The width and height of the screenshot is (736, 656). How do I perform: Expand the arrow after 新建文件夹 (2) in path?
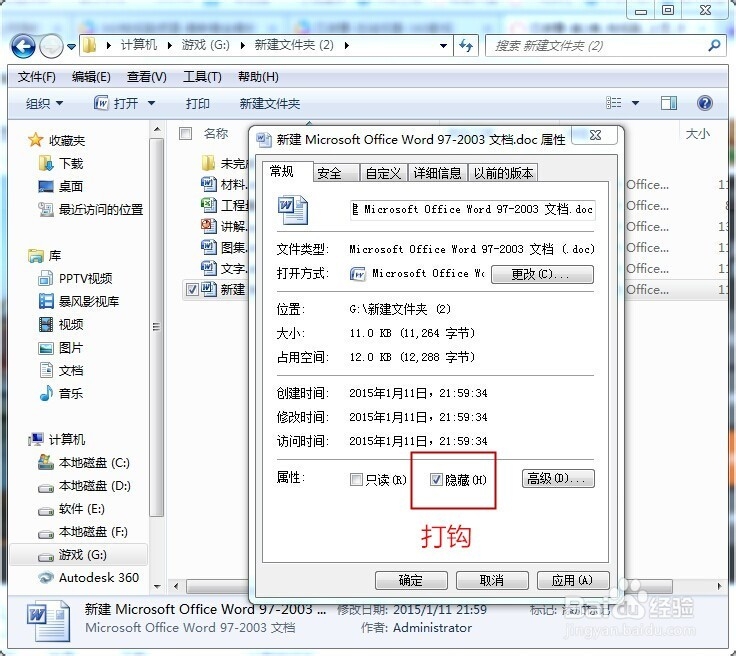click(x=347, y=46)
